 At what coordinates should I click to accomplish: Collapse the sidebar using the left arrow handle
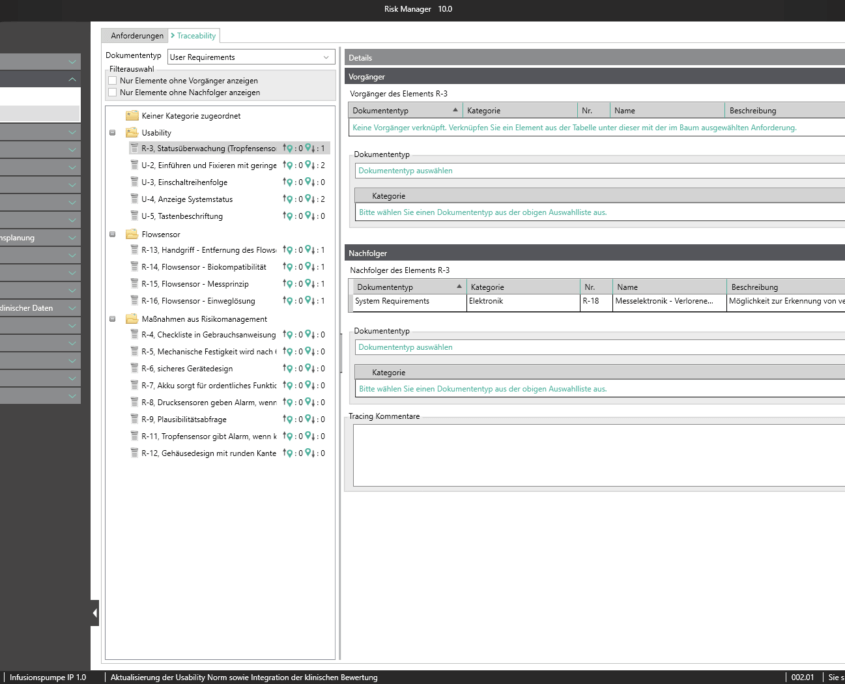[96, 612]
